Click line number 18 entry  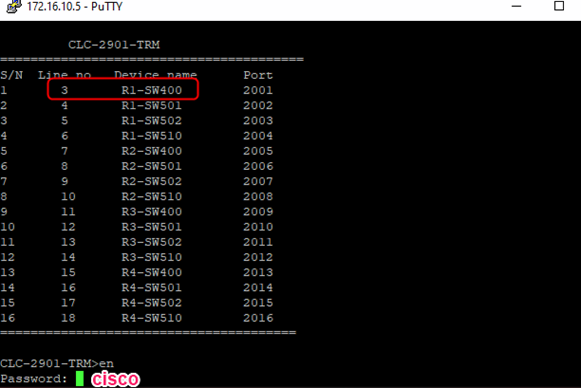tap(68, 318)
